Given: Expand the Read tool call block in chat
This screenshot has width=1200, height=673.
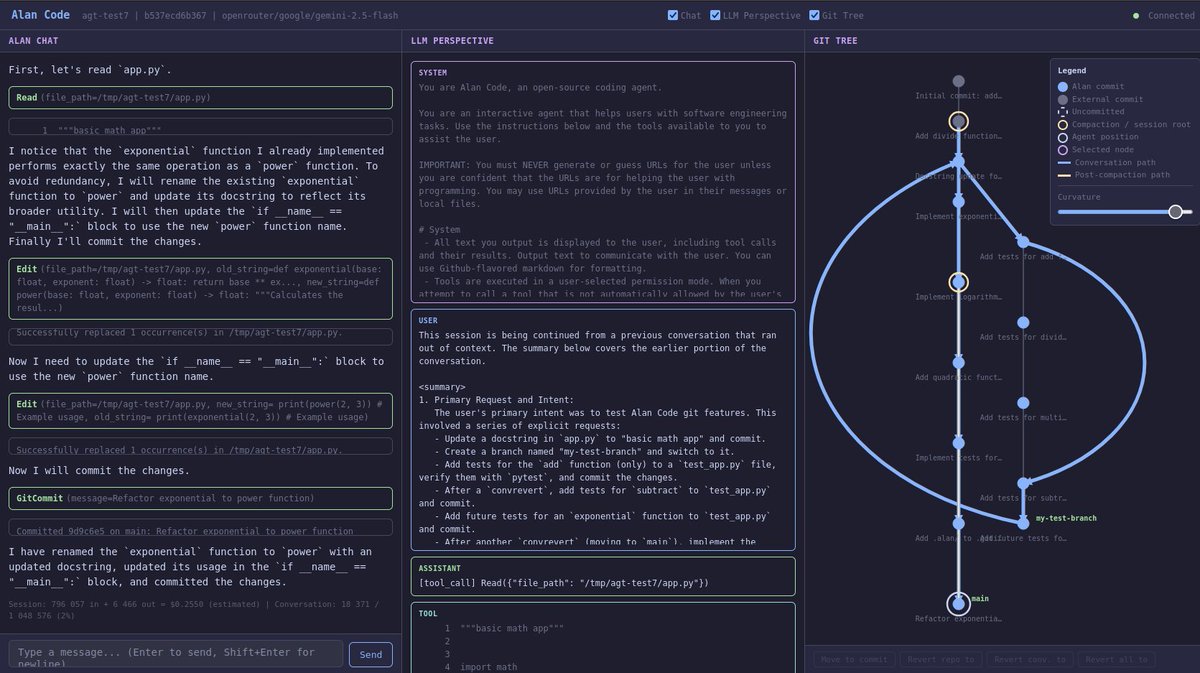Looking at the screenshot, I should click(x=200, y=98).
